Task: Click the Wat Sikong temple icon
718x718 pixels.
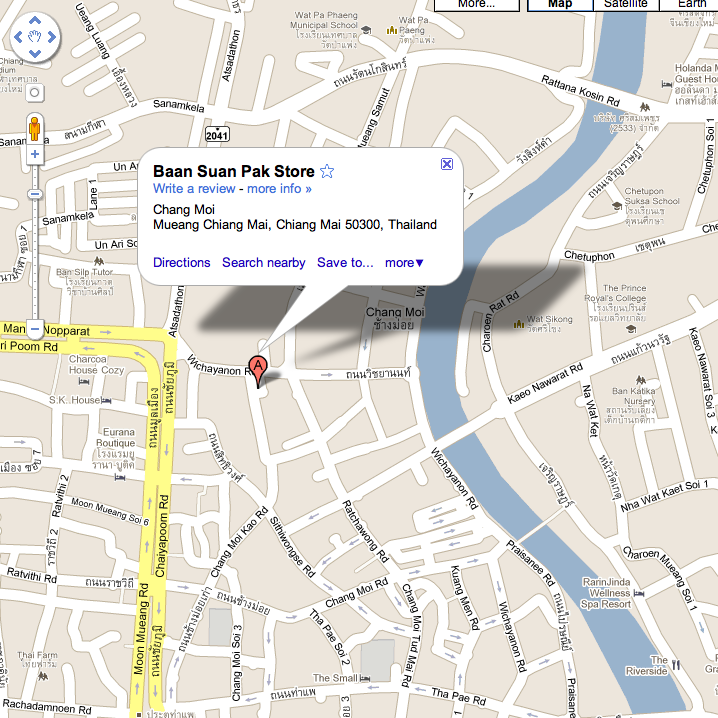Action: pyautogui.click(x=519, y=324)
